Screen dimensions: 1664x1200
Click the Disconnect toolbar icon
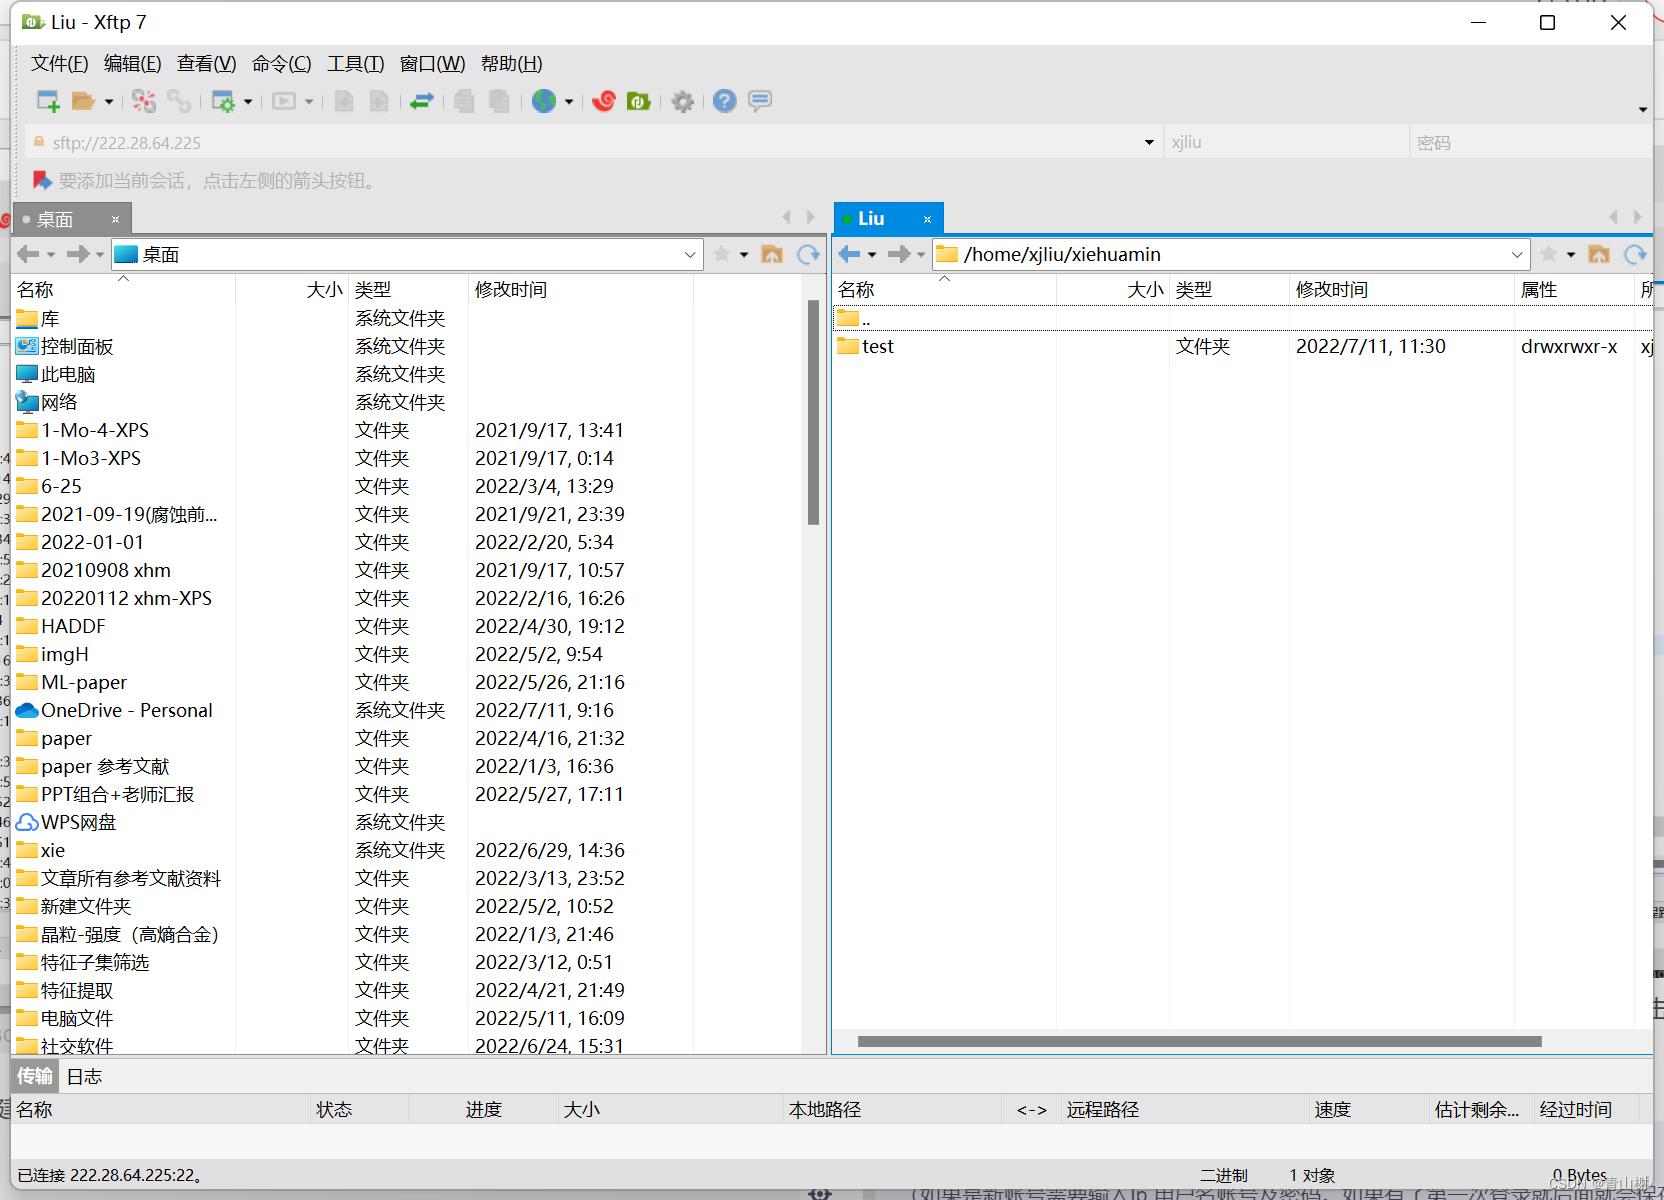click(x=144, y=101)
